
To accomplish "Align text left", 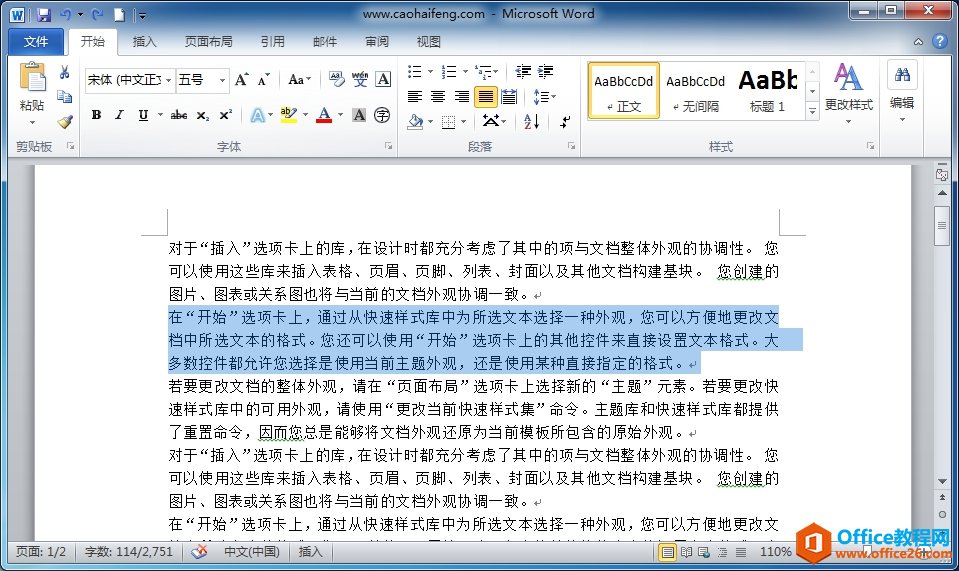I will point(415,97).
